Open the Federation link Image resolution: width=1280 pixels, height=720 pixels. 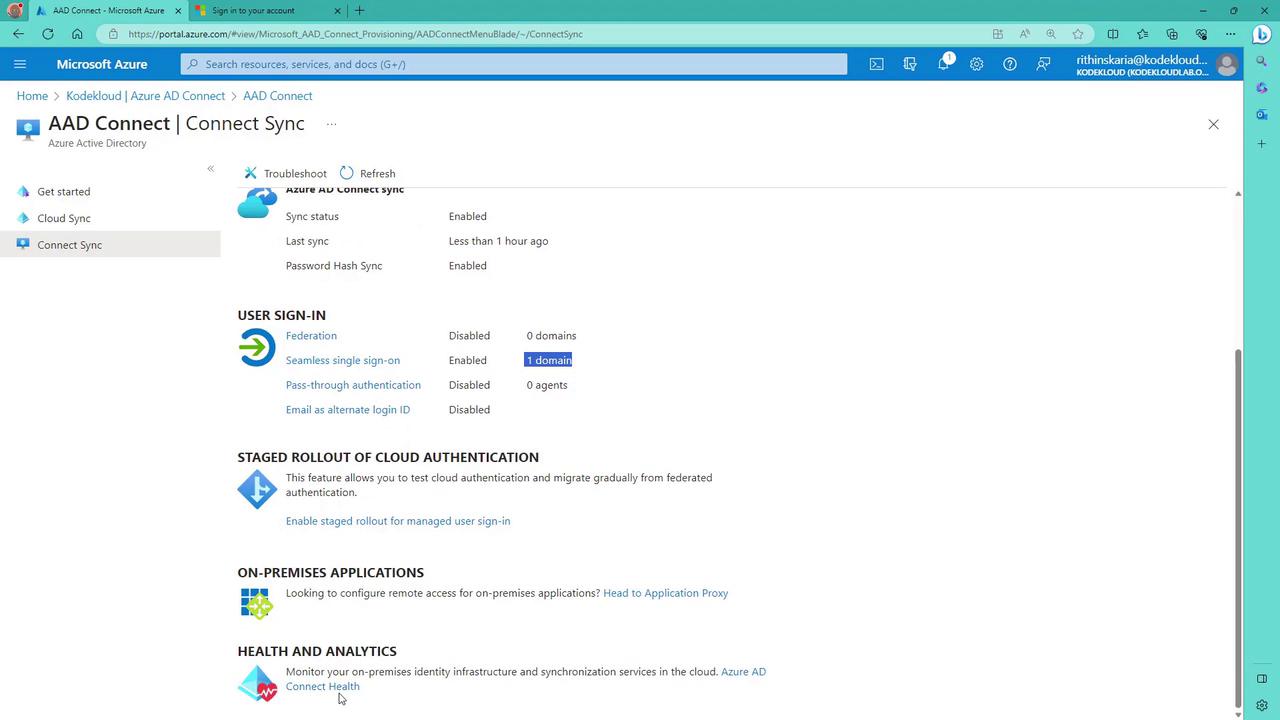pos(311,336)
